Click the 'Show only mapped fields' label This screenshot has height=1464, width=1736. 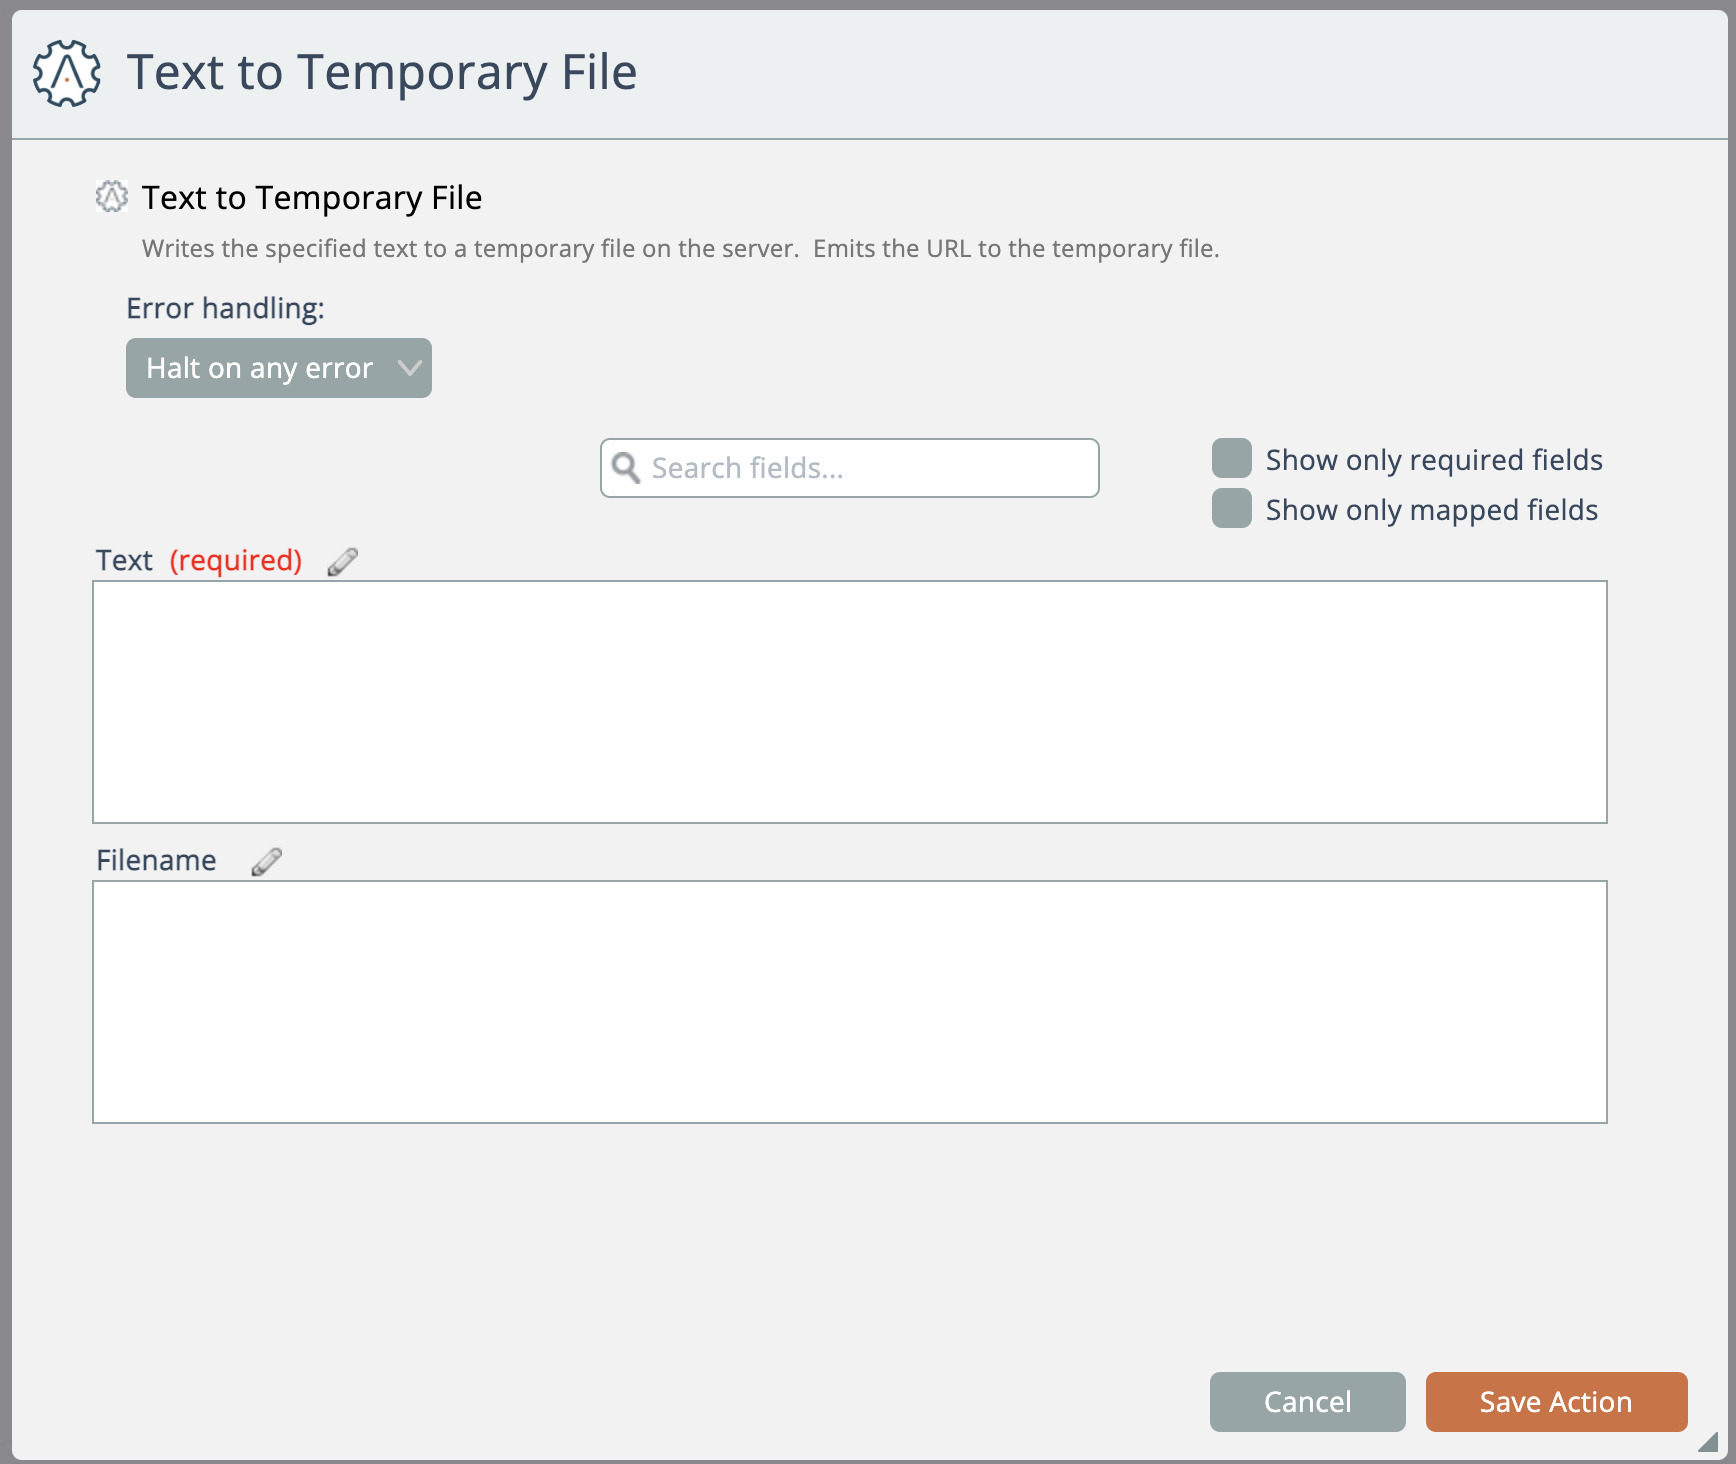pyautogui.click(x=1431, y=510)
